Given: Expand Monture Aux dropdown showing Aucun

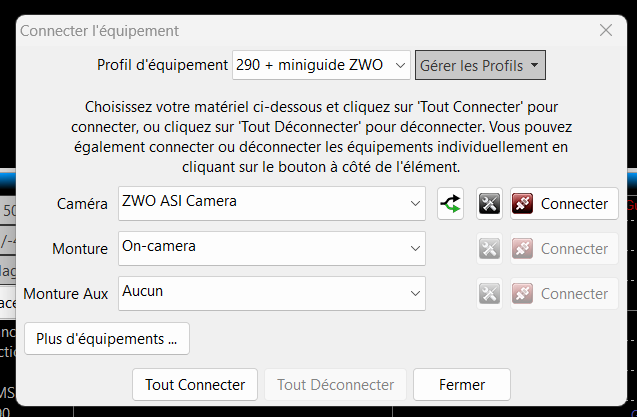Looking at the screenshot, I should tap(272, 293).
